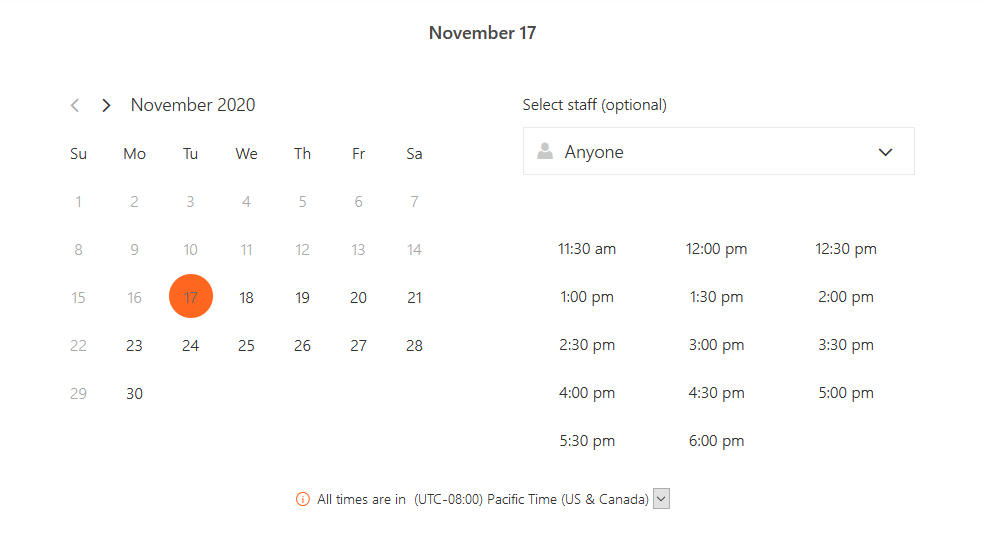Choose November 20 on the calendar

click(358, 298)
